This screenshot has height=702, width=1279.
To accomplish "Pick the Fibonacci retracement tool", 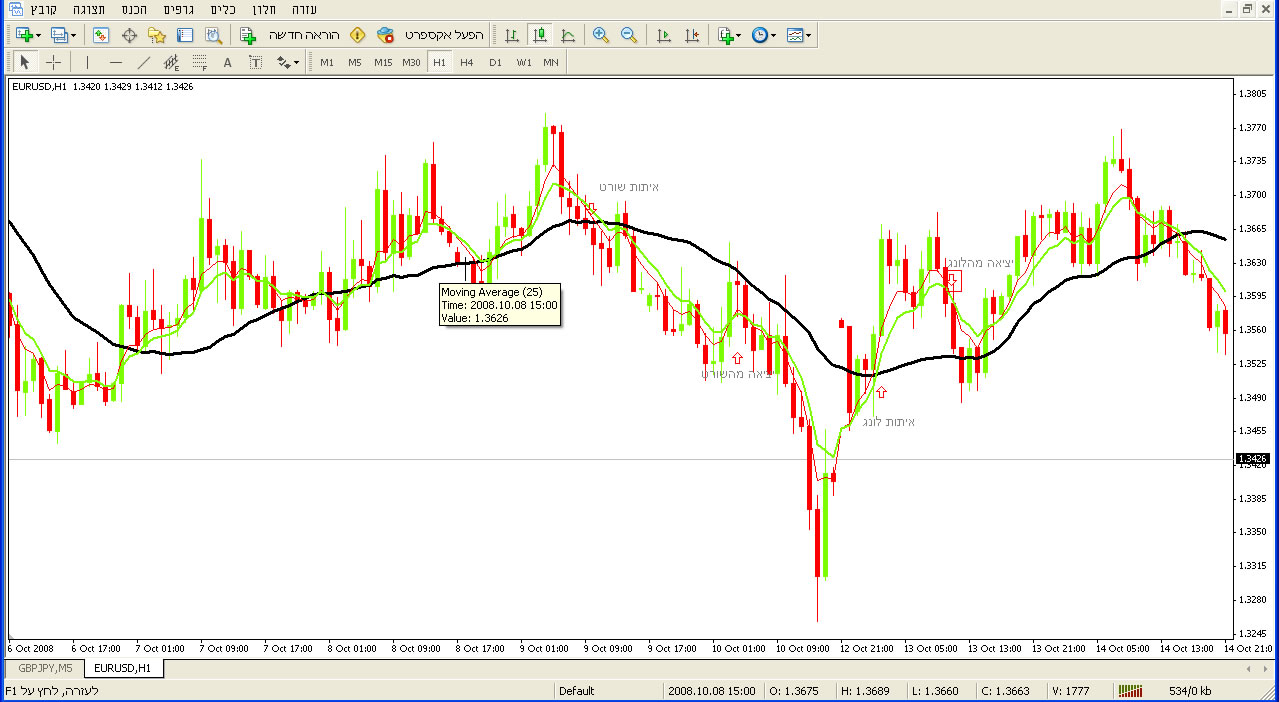I will pos(199,62).
